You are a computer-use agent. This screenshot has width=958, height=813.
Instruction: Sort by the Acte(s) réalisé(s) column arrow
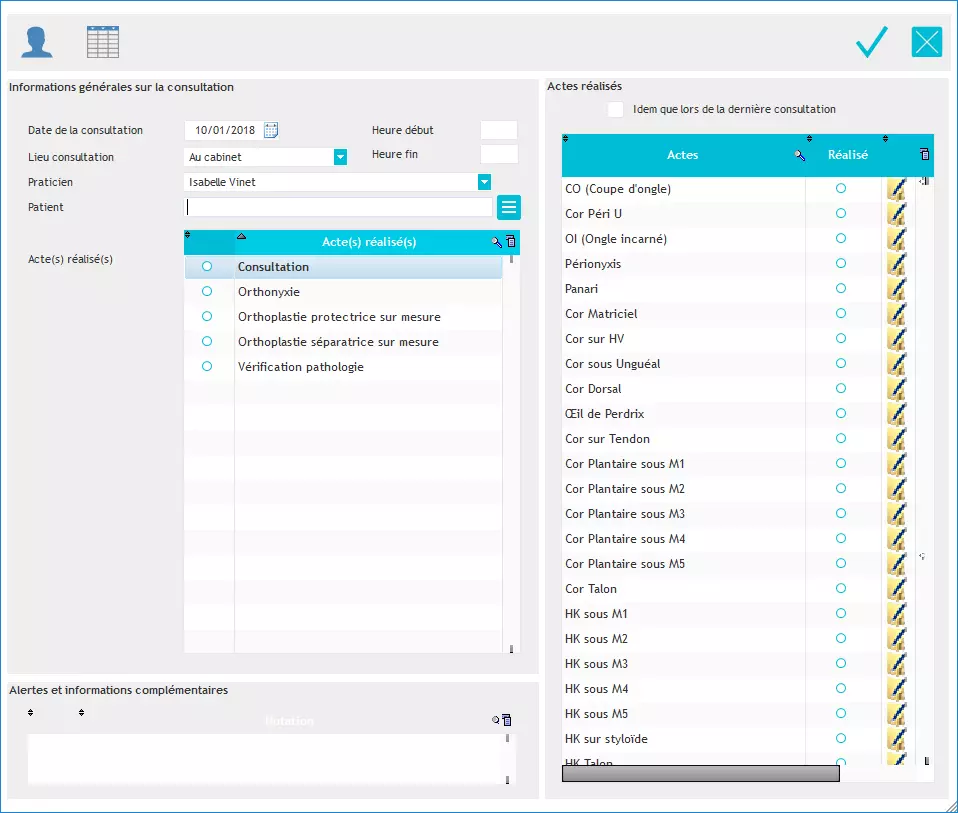[241, 236]
